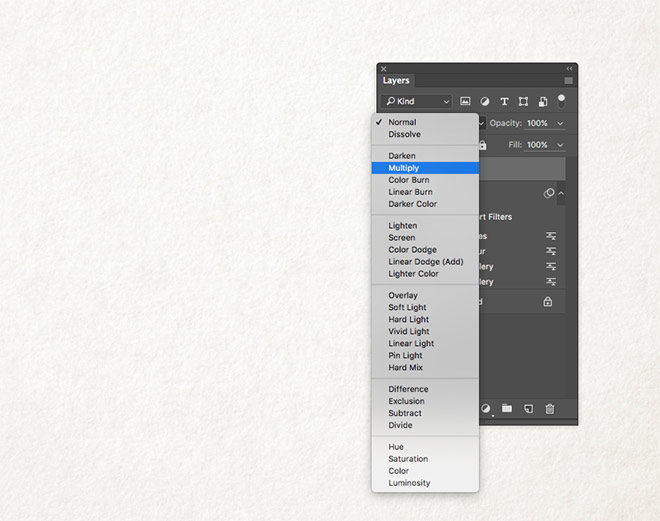The width and height of the screenshot is (660, 521).
Task: Open the Kind filter dropdown
Action: pos(418,101)
